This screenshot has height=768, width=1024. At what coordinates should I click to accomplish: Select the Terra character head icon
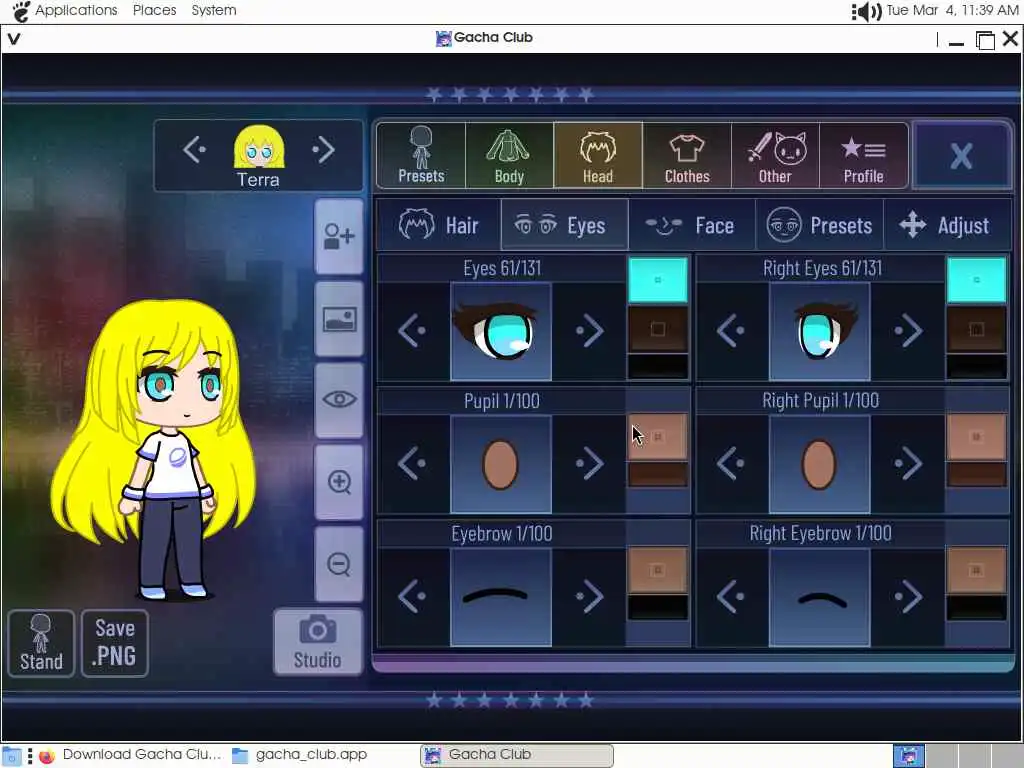coord(259,148)
